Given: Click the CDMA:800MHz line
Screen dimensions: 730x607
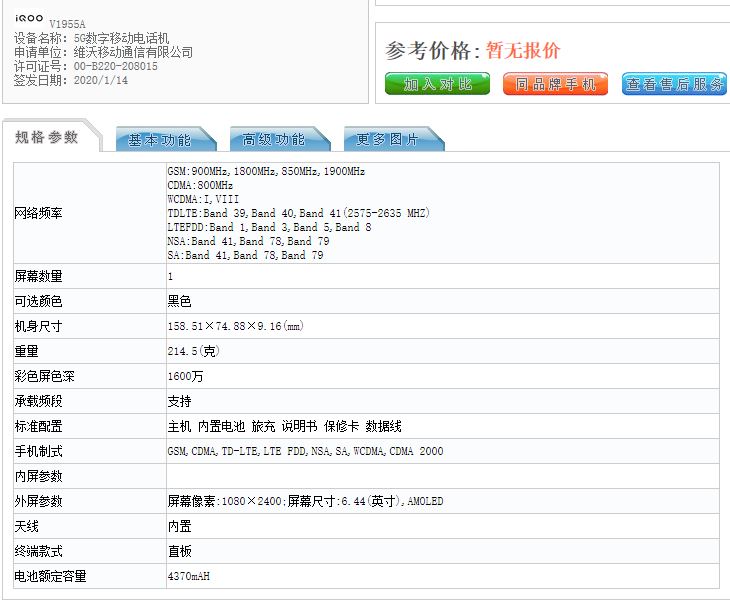Looking at the screenshot, I should (x=200, y=185).
